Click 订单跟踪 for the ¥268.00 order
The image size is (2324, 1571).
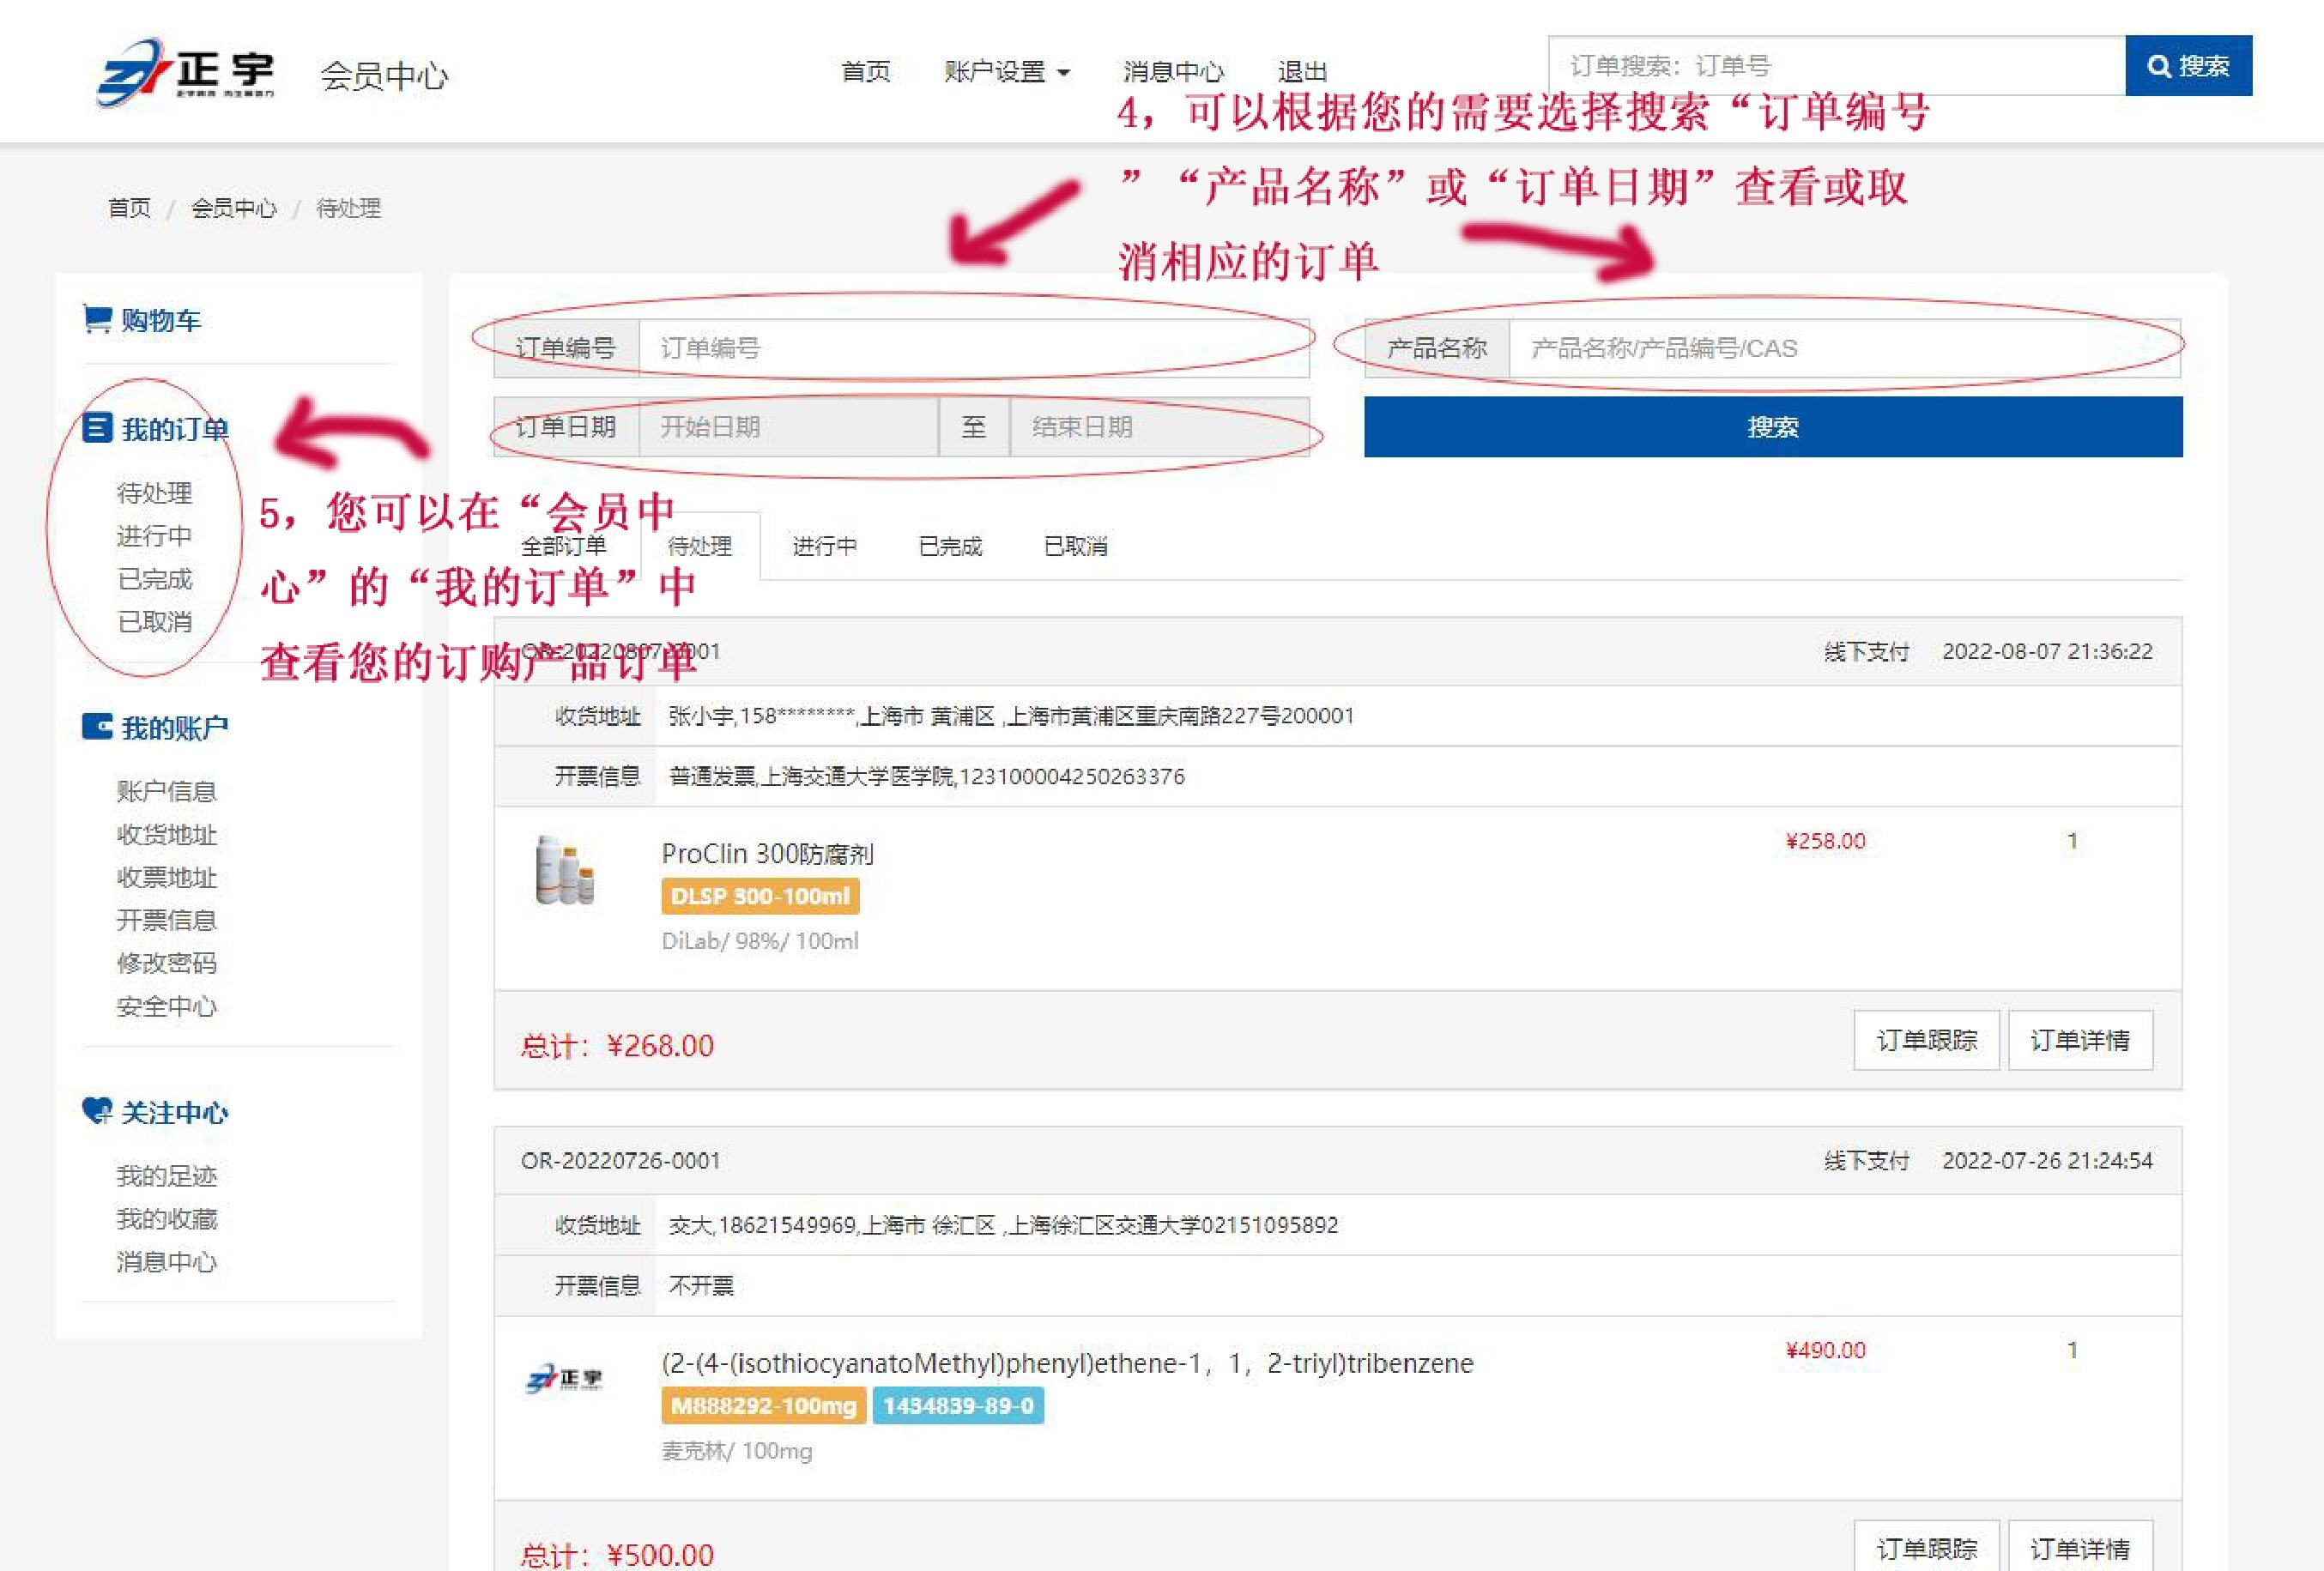coord(1927,1040)
